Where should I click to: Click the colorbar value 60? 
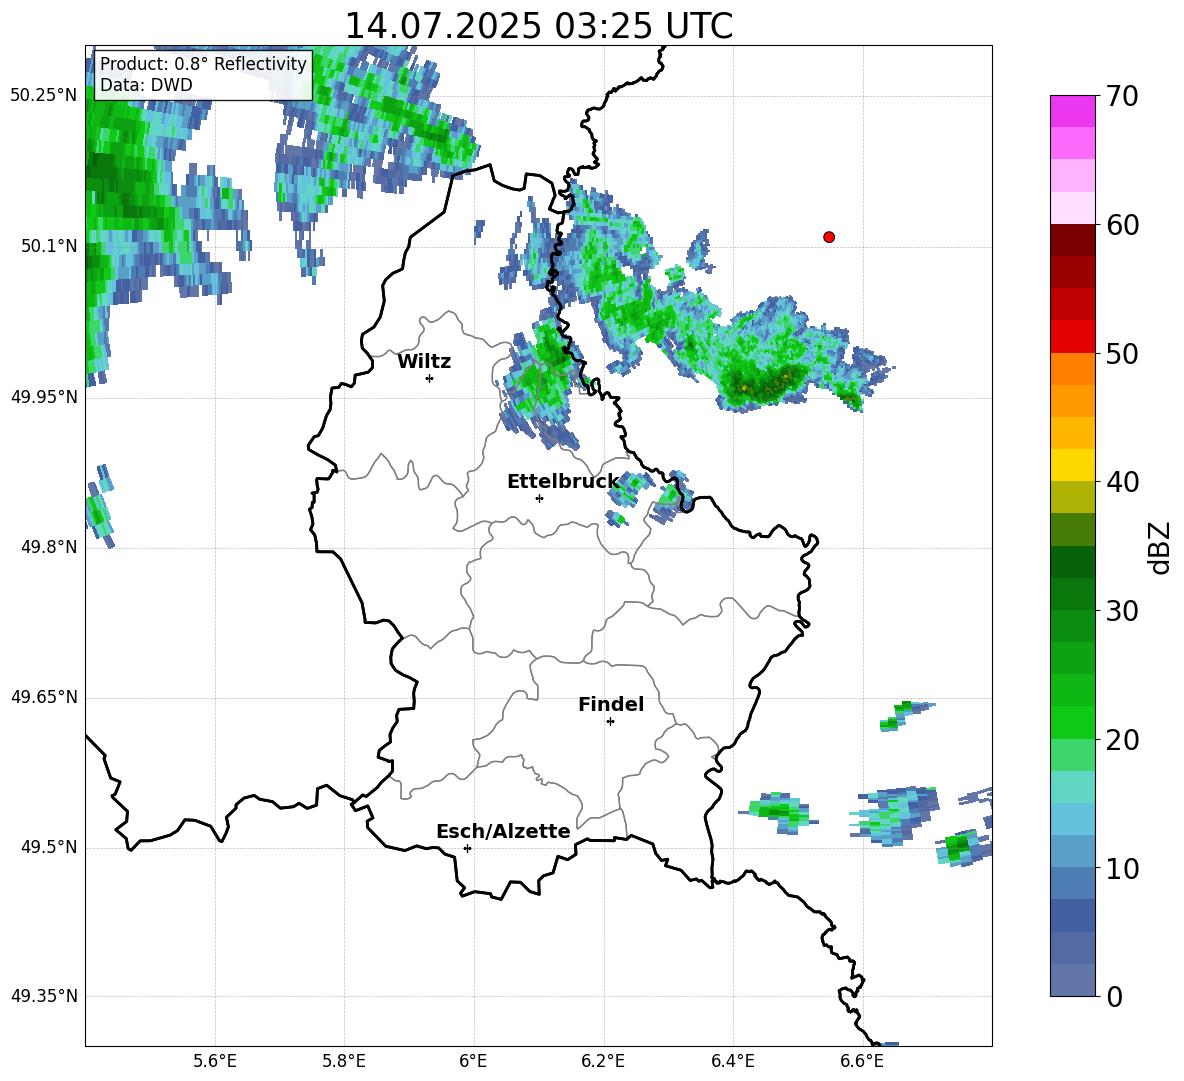[1123, 225]
